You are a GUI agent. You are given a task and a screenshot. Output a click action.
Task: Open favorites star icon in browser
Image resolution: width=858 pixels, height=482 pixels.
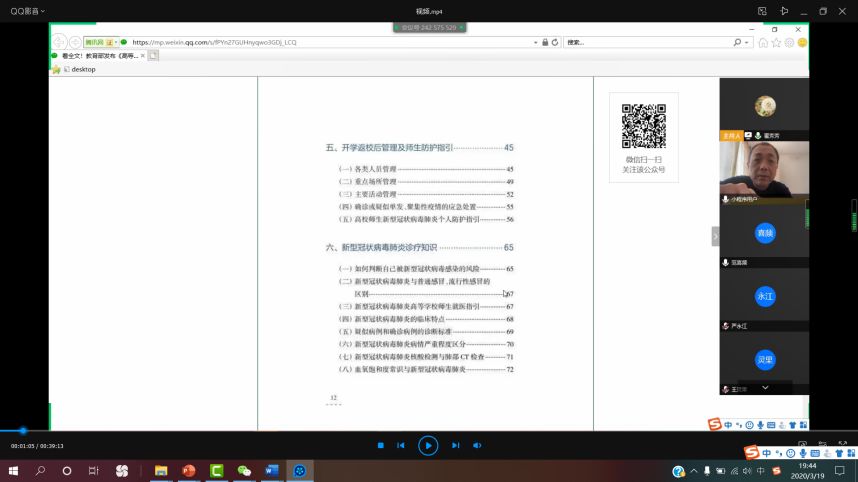pos(776,43)
